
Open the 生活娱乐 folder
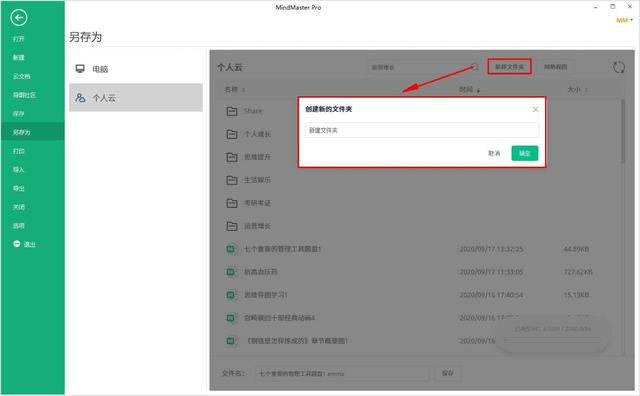click(257, 180)
